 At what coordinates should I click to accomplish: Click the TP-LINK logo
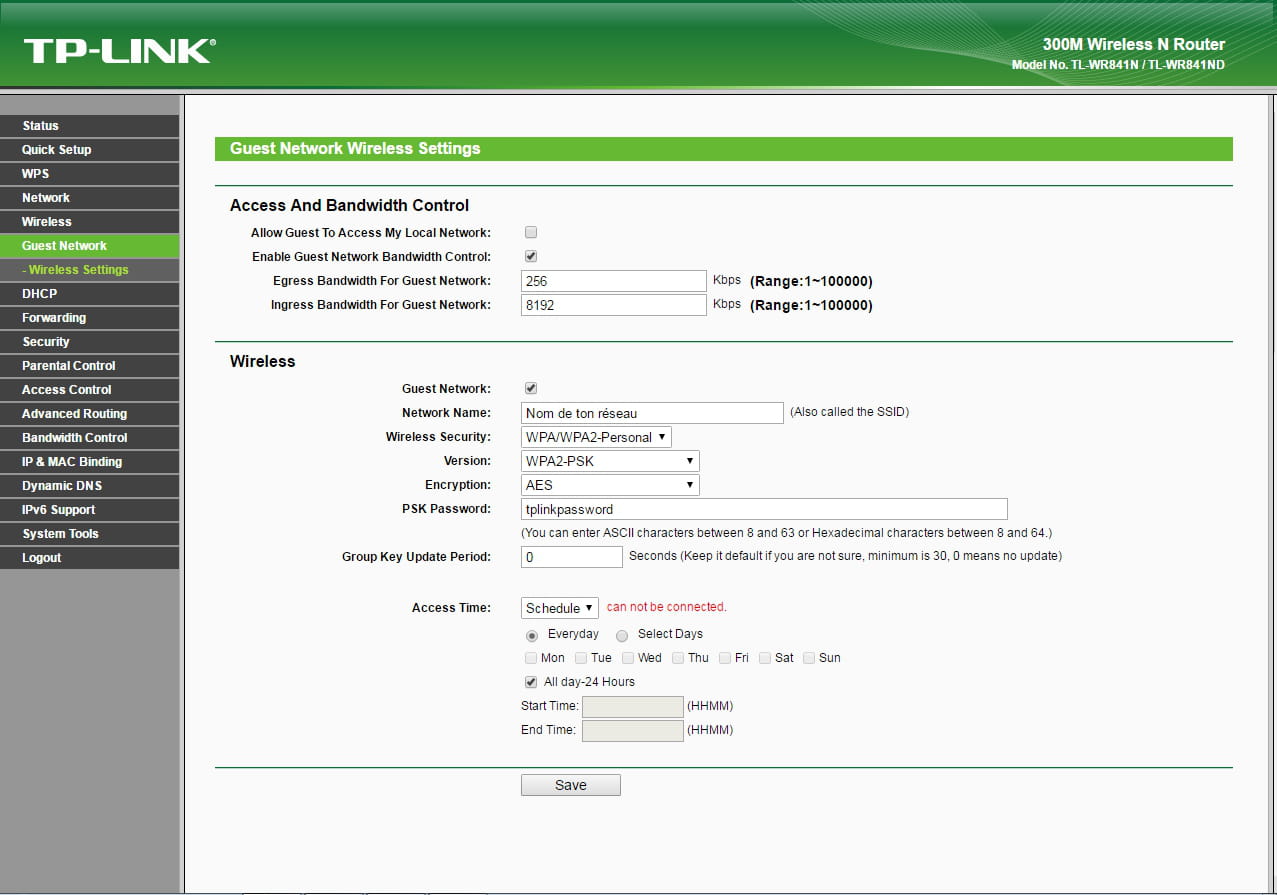tap(118, 50)
